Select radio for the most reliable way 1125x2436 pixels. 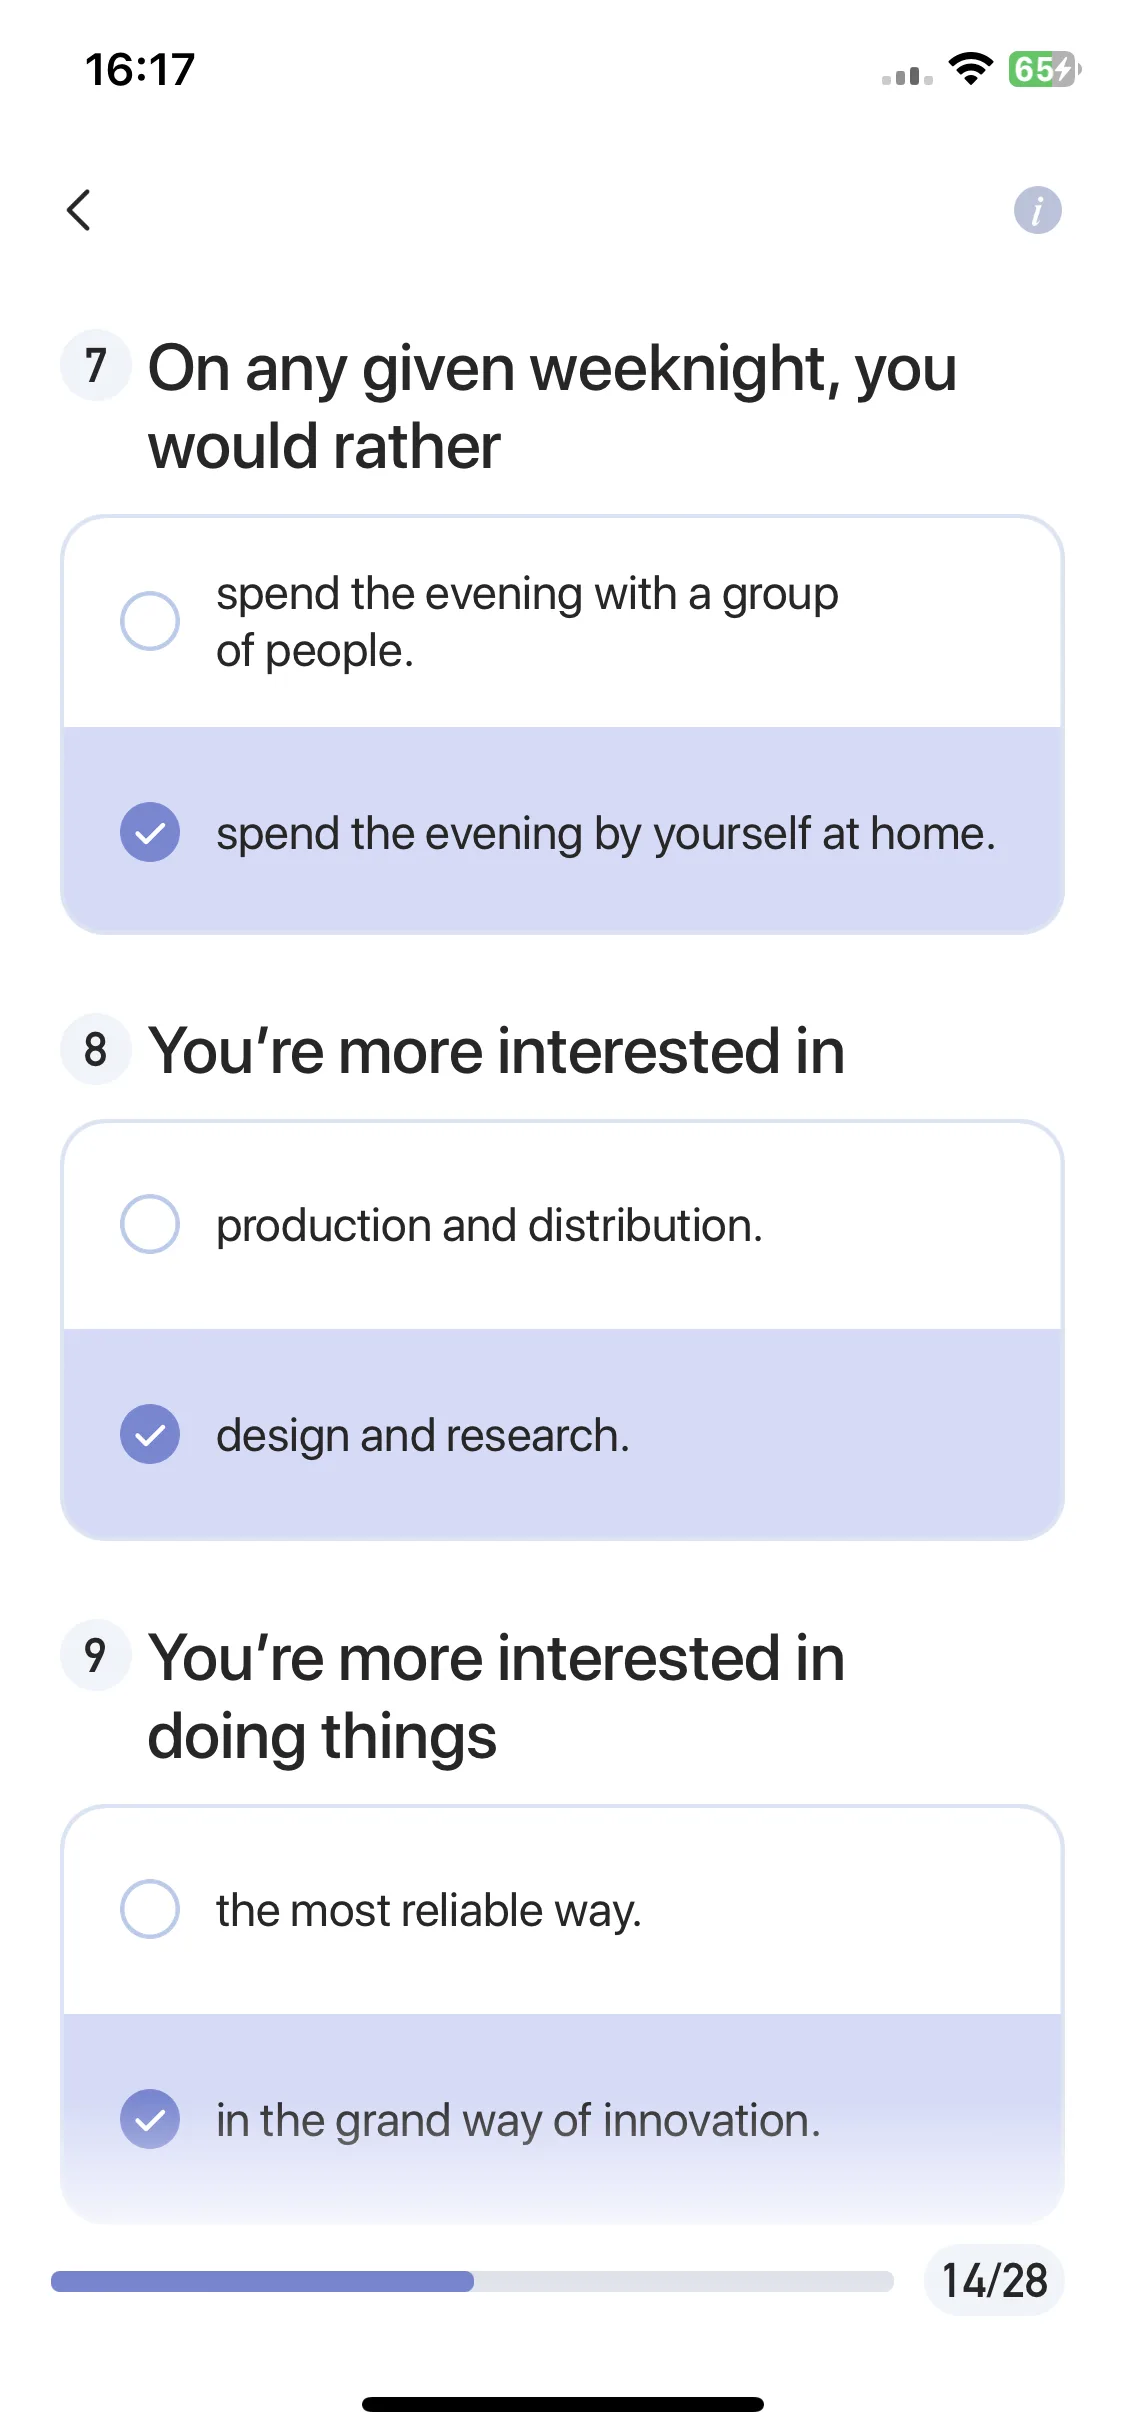point(150,1909)
